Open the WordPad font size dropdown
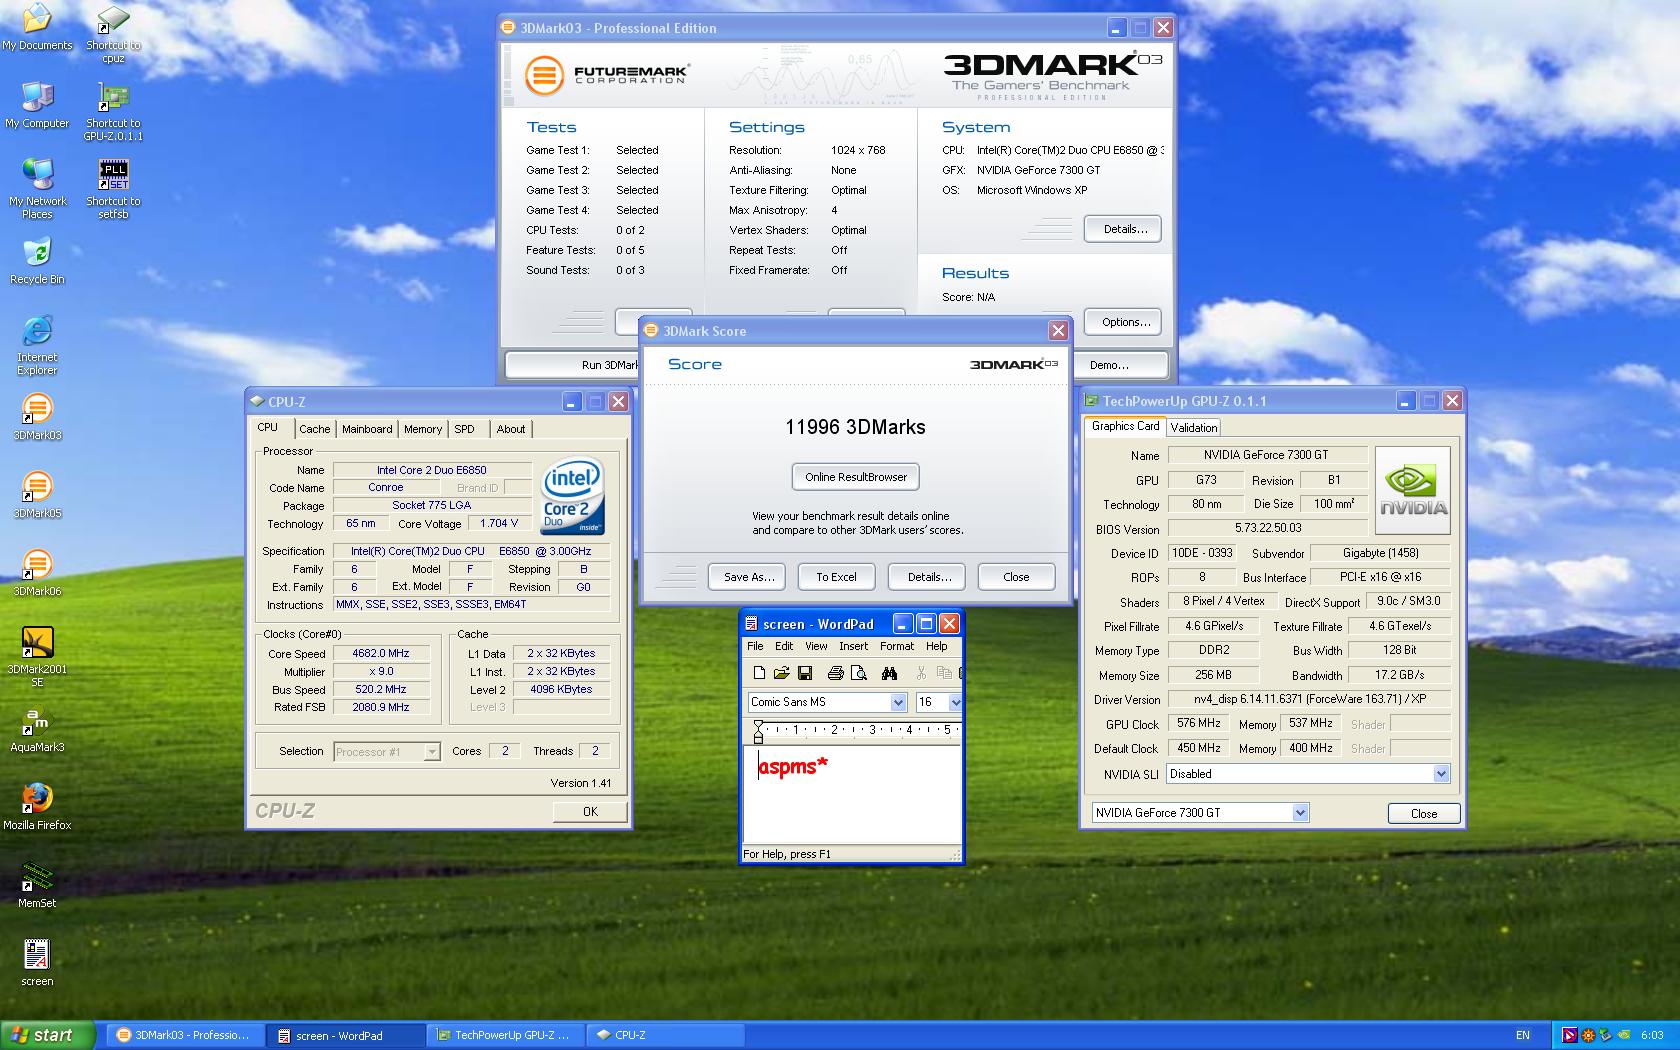Viewport: 1680px width, 1050px height. pos(955,702)
